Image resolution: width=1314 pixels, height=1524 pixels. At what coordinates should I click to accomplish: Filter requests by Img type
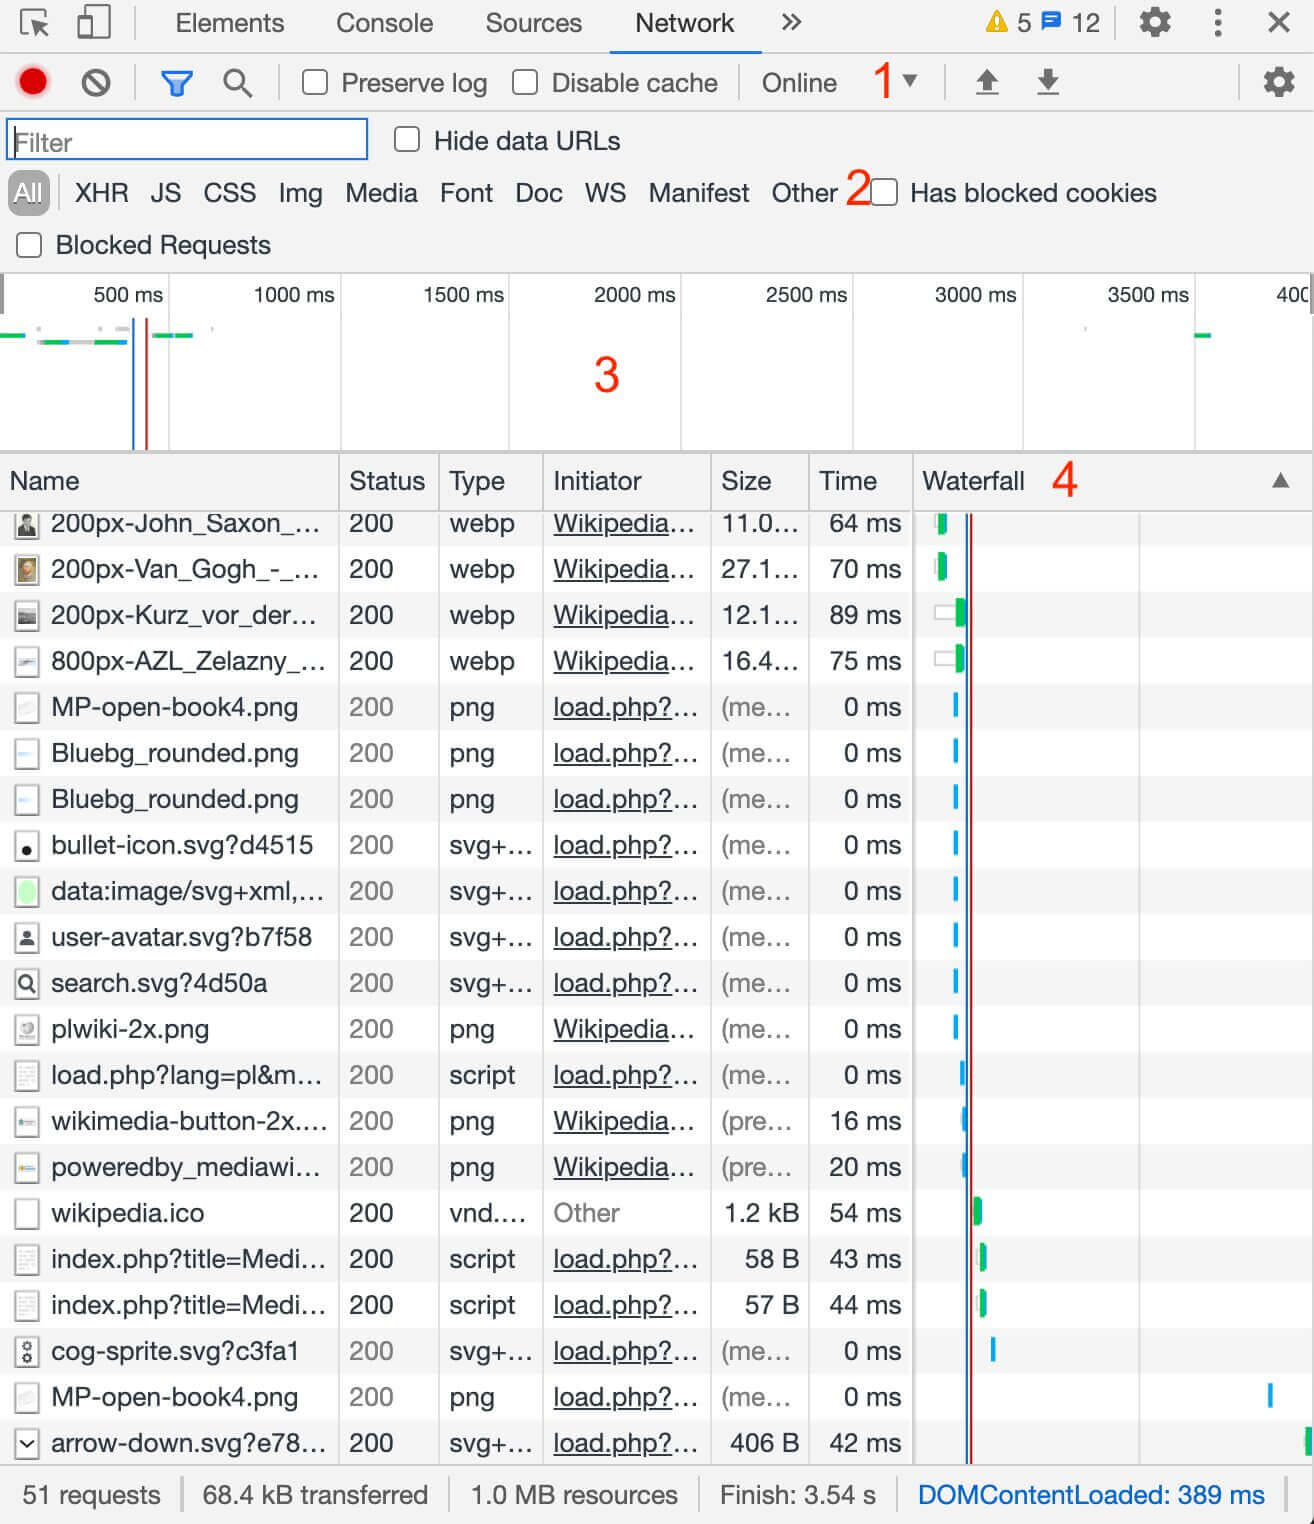pos(300,193)
